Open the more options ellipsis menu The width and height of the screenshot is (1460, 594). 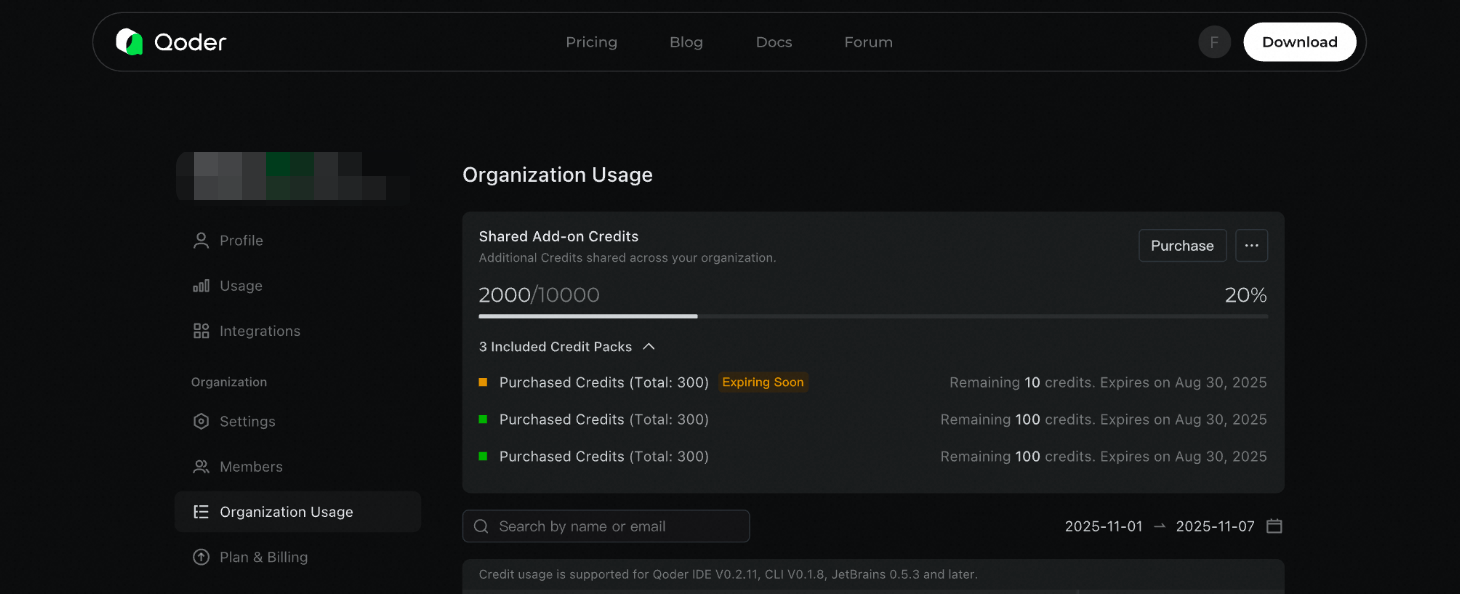(x=1251, y=246)
